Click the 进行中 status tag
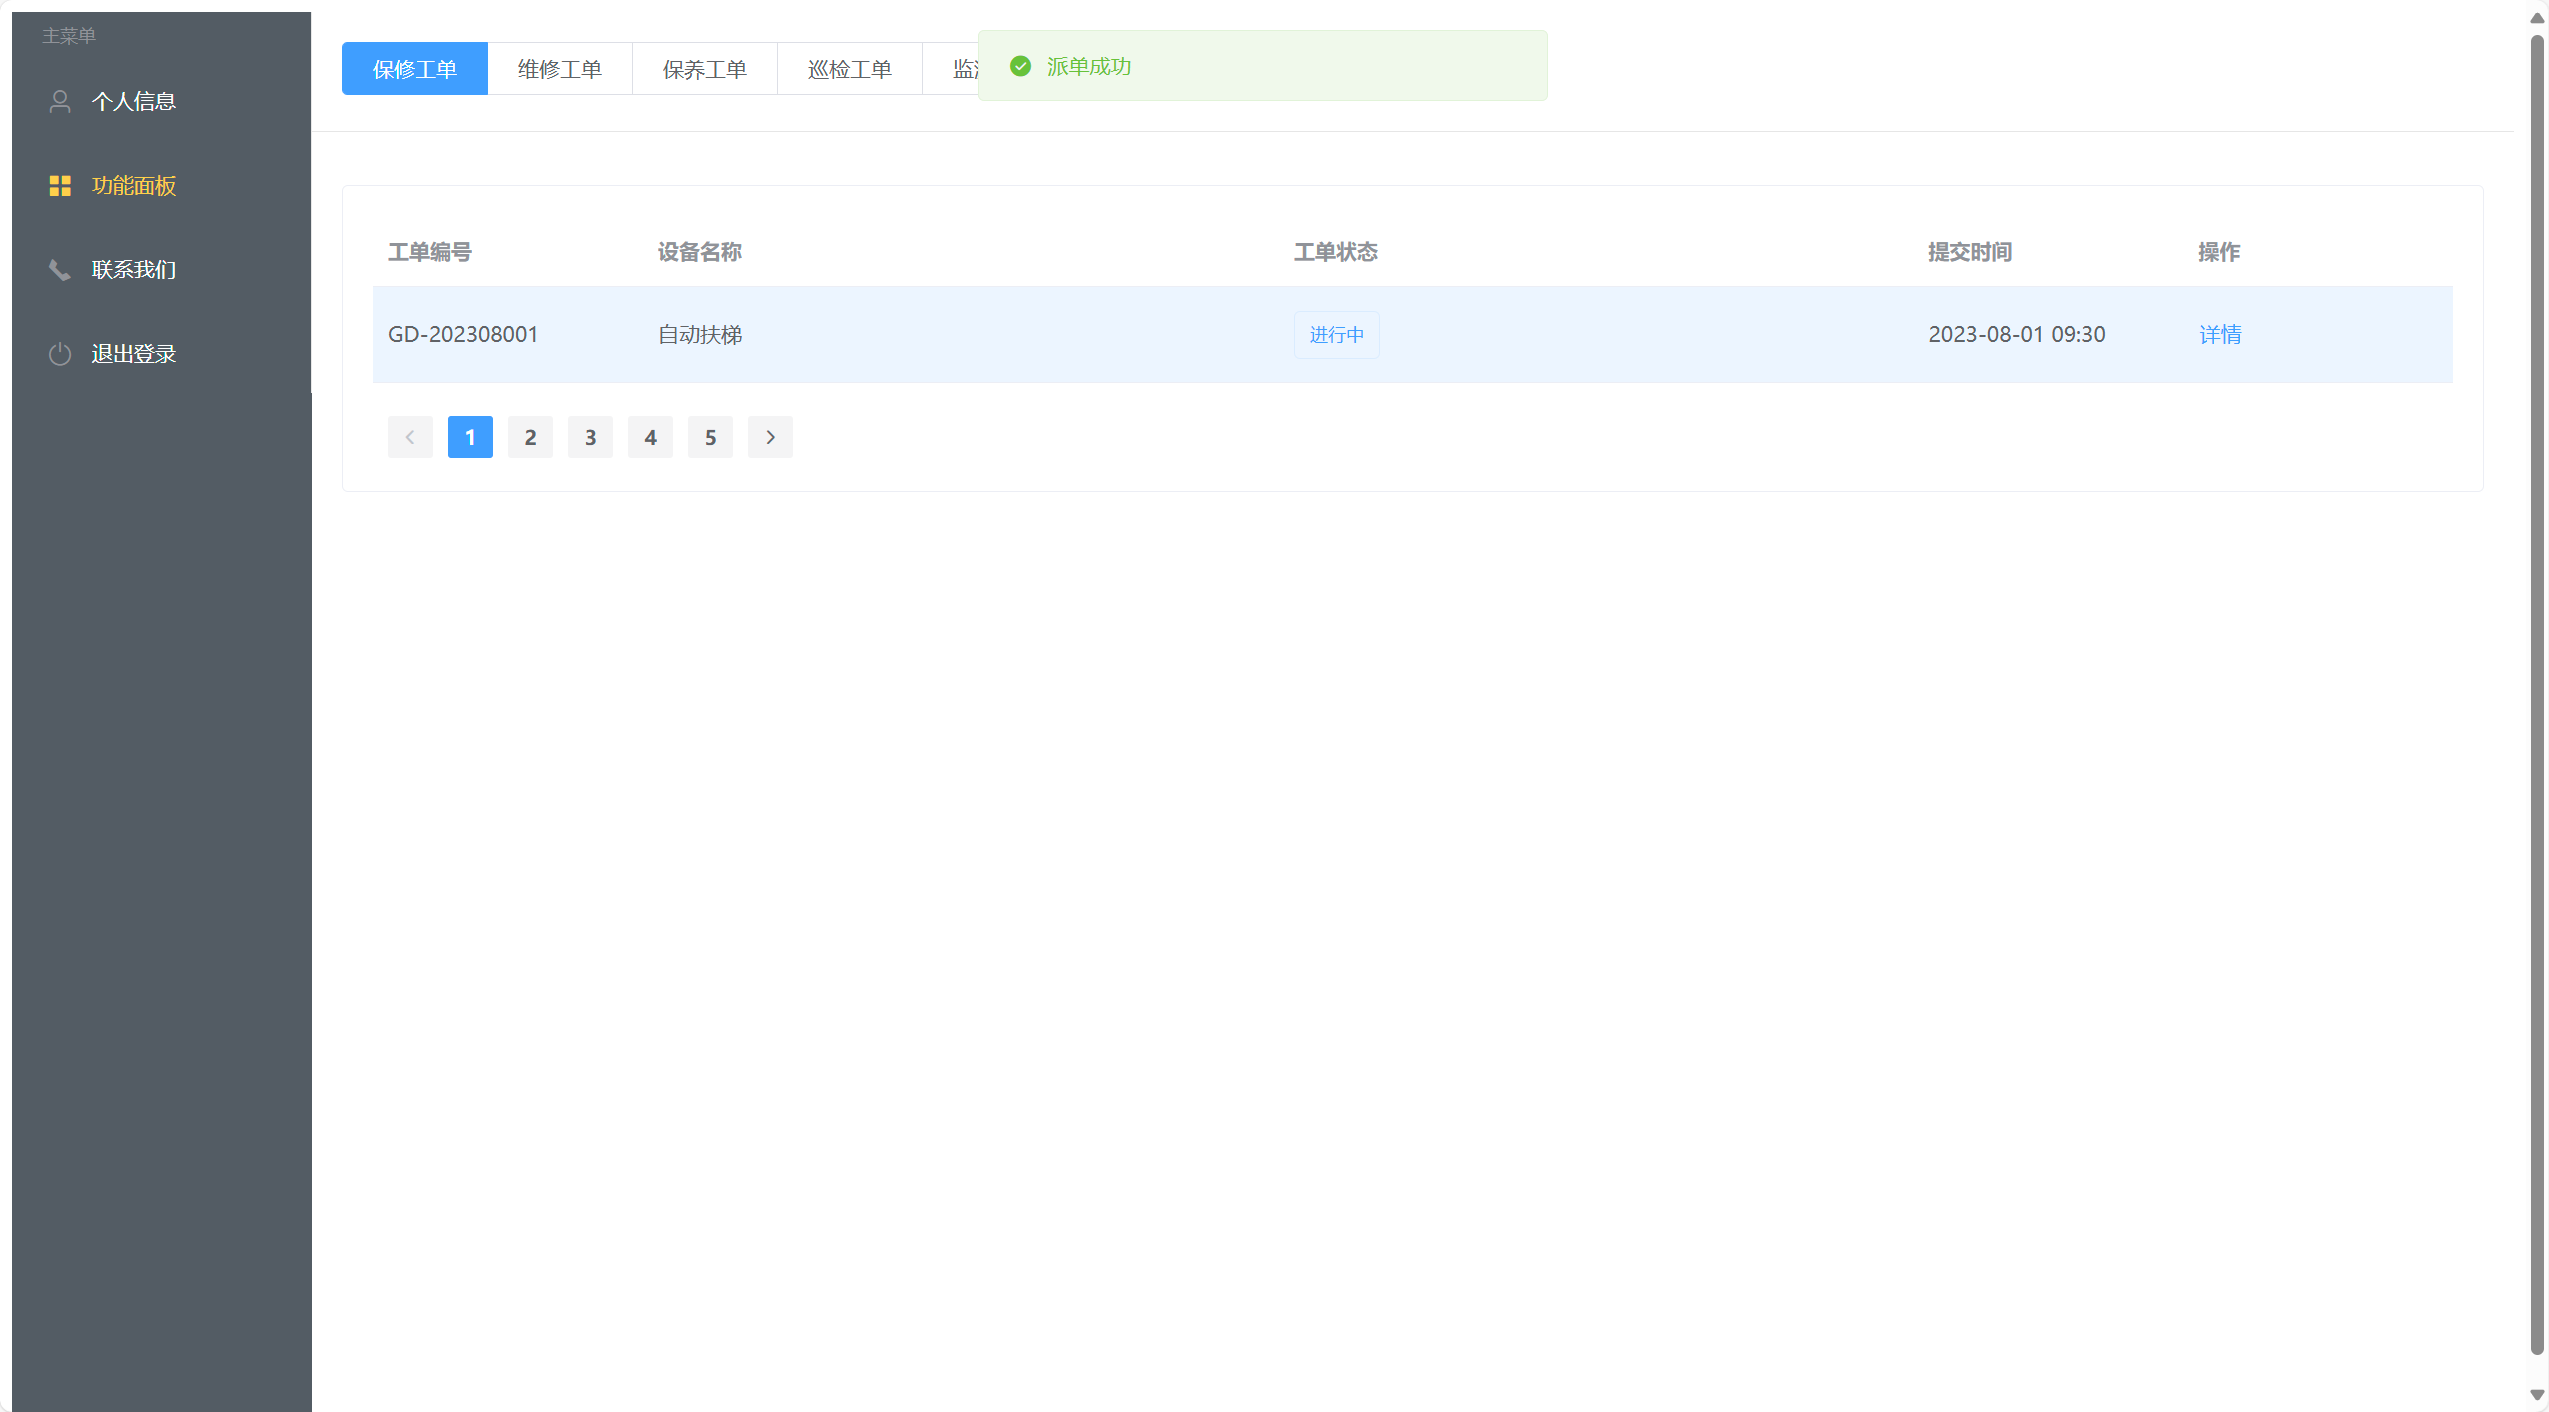 1336,334
